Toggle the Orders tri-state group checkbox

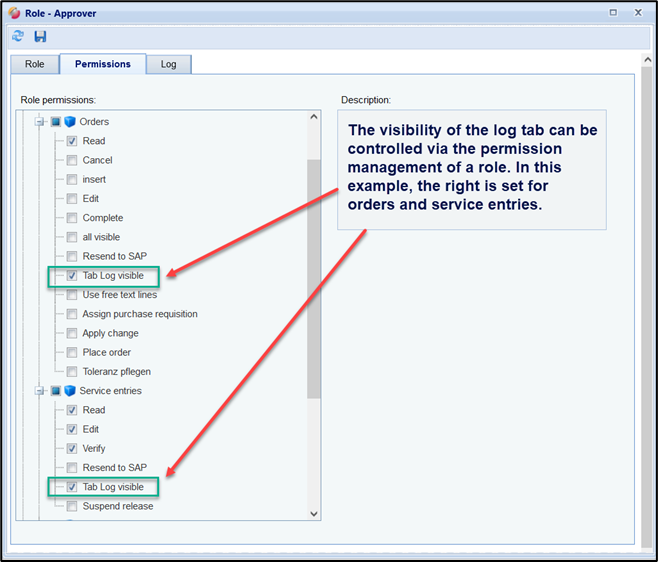[56, 122]
